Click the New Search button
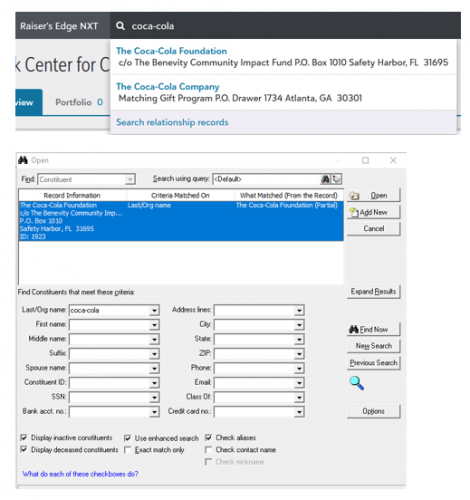 coord(373,346)
